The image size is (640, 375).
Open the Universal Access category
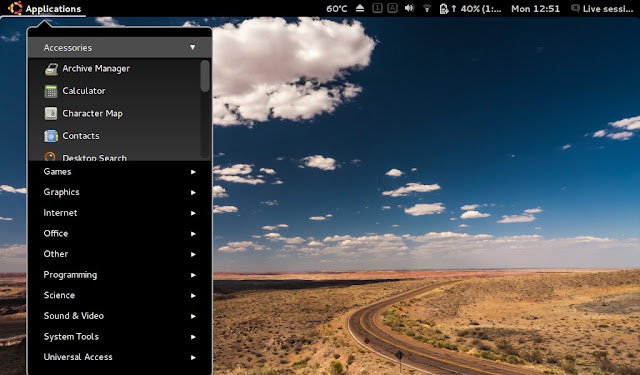coord(120,357)
